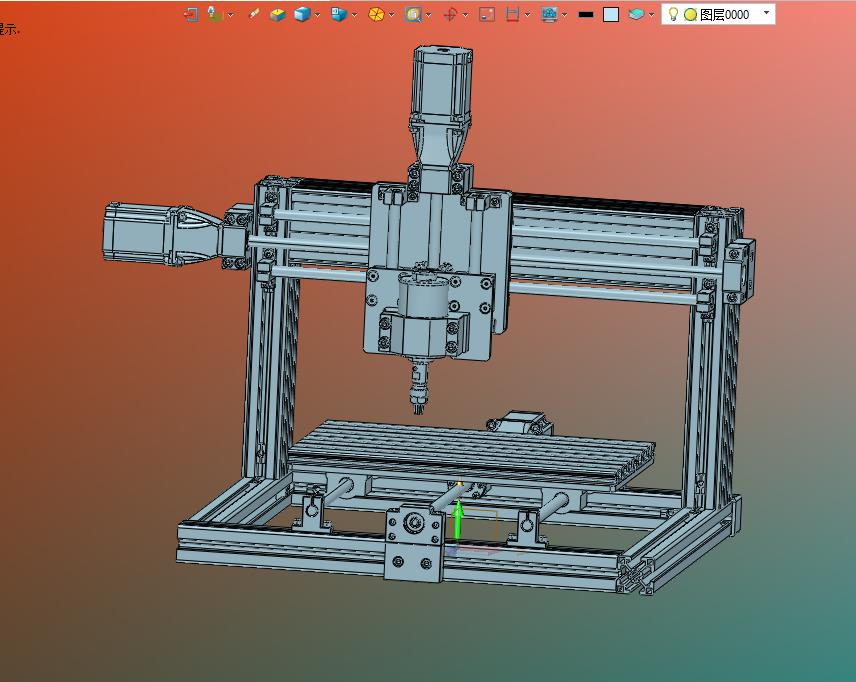Image resolution: width=856 pixels, height=682 pixels.
Task: Click the black line color swatch
Action: pos(586,15)
